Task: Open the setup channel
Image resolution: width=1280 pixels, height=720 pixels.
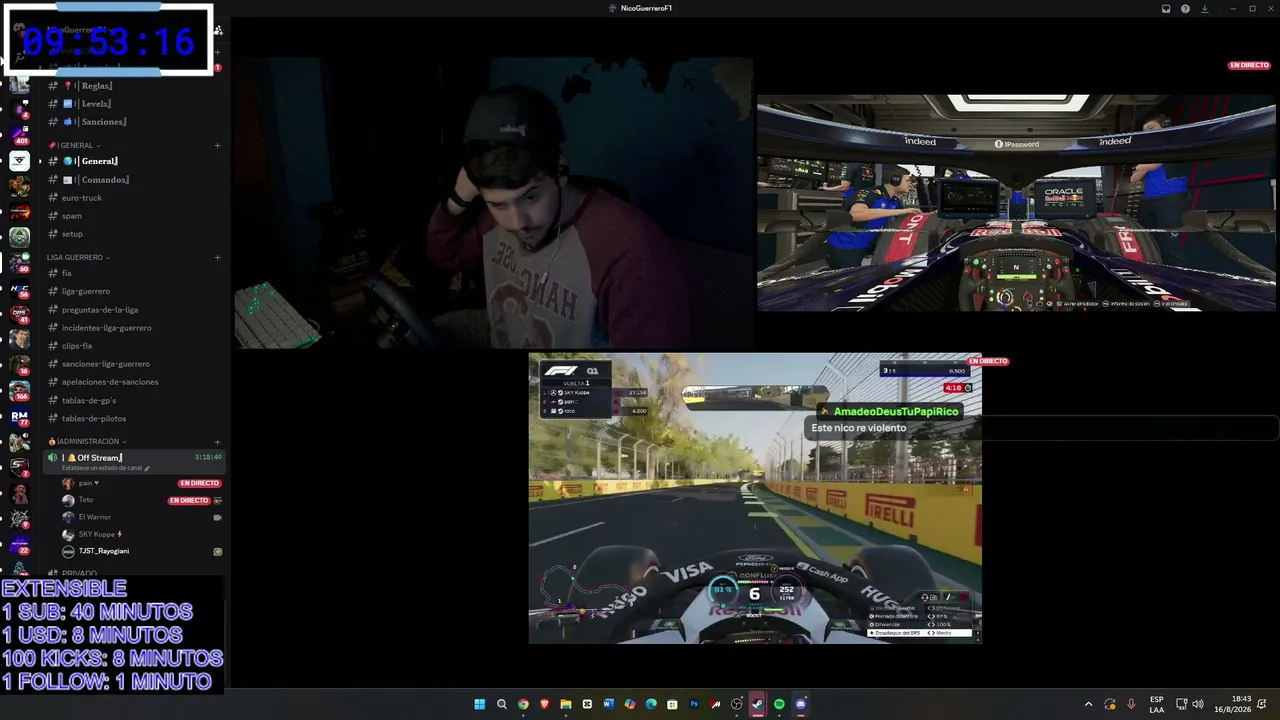Action: (x=134, y=234)
